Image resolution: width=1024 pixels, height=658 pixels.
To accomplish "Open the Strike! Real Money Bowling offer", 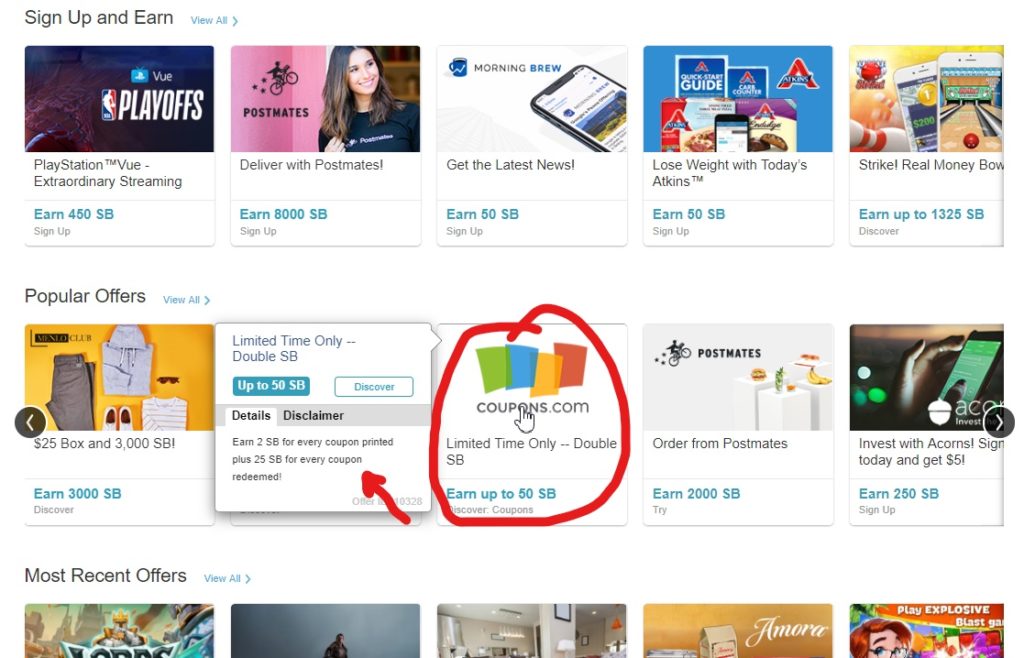I will coord(927,99).
